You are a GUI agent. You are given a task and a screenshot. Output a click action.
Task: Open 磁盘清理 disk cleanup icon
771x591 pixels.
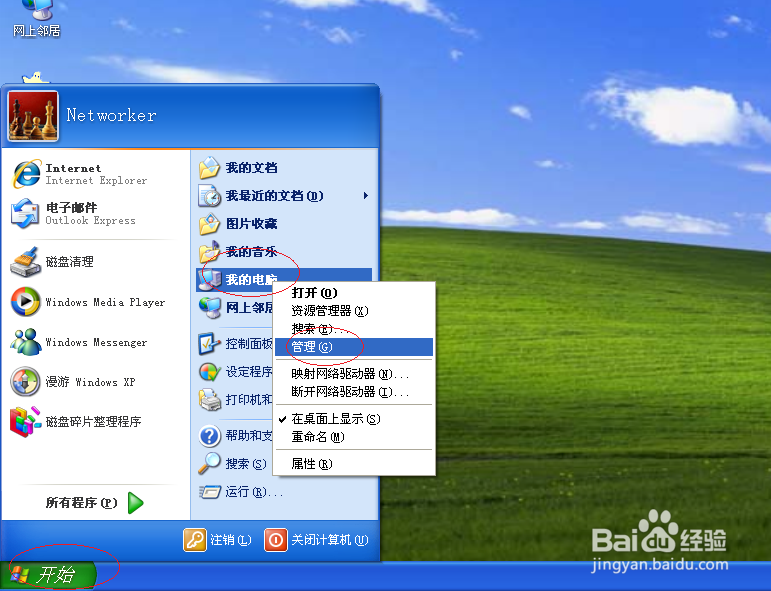26,262
